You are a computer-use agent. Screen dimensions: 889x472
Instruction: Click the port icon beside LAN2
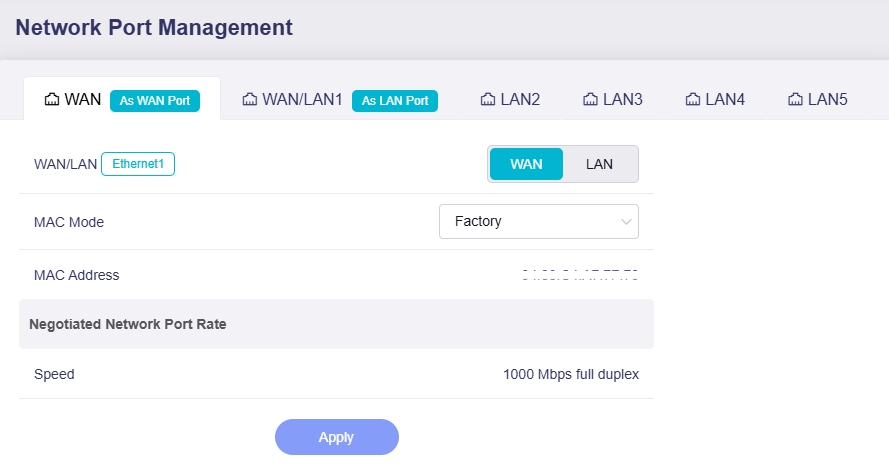pos(488,100)
